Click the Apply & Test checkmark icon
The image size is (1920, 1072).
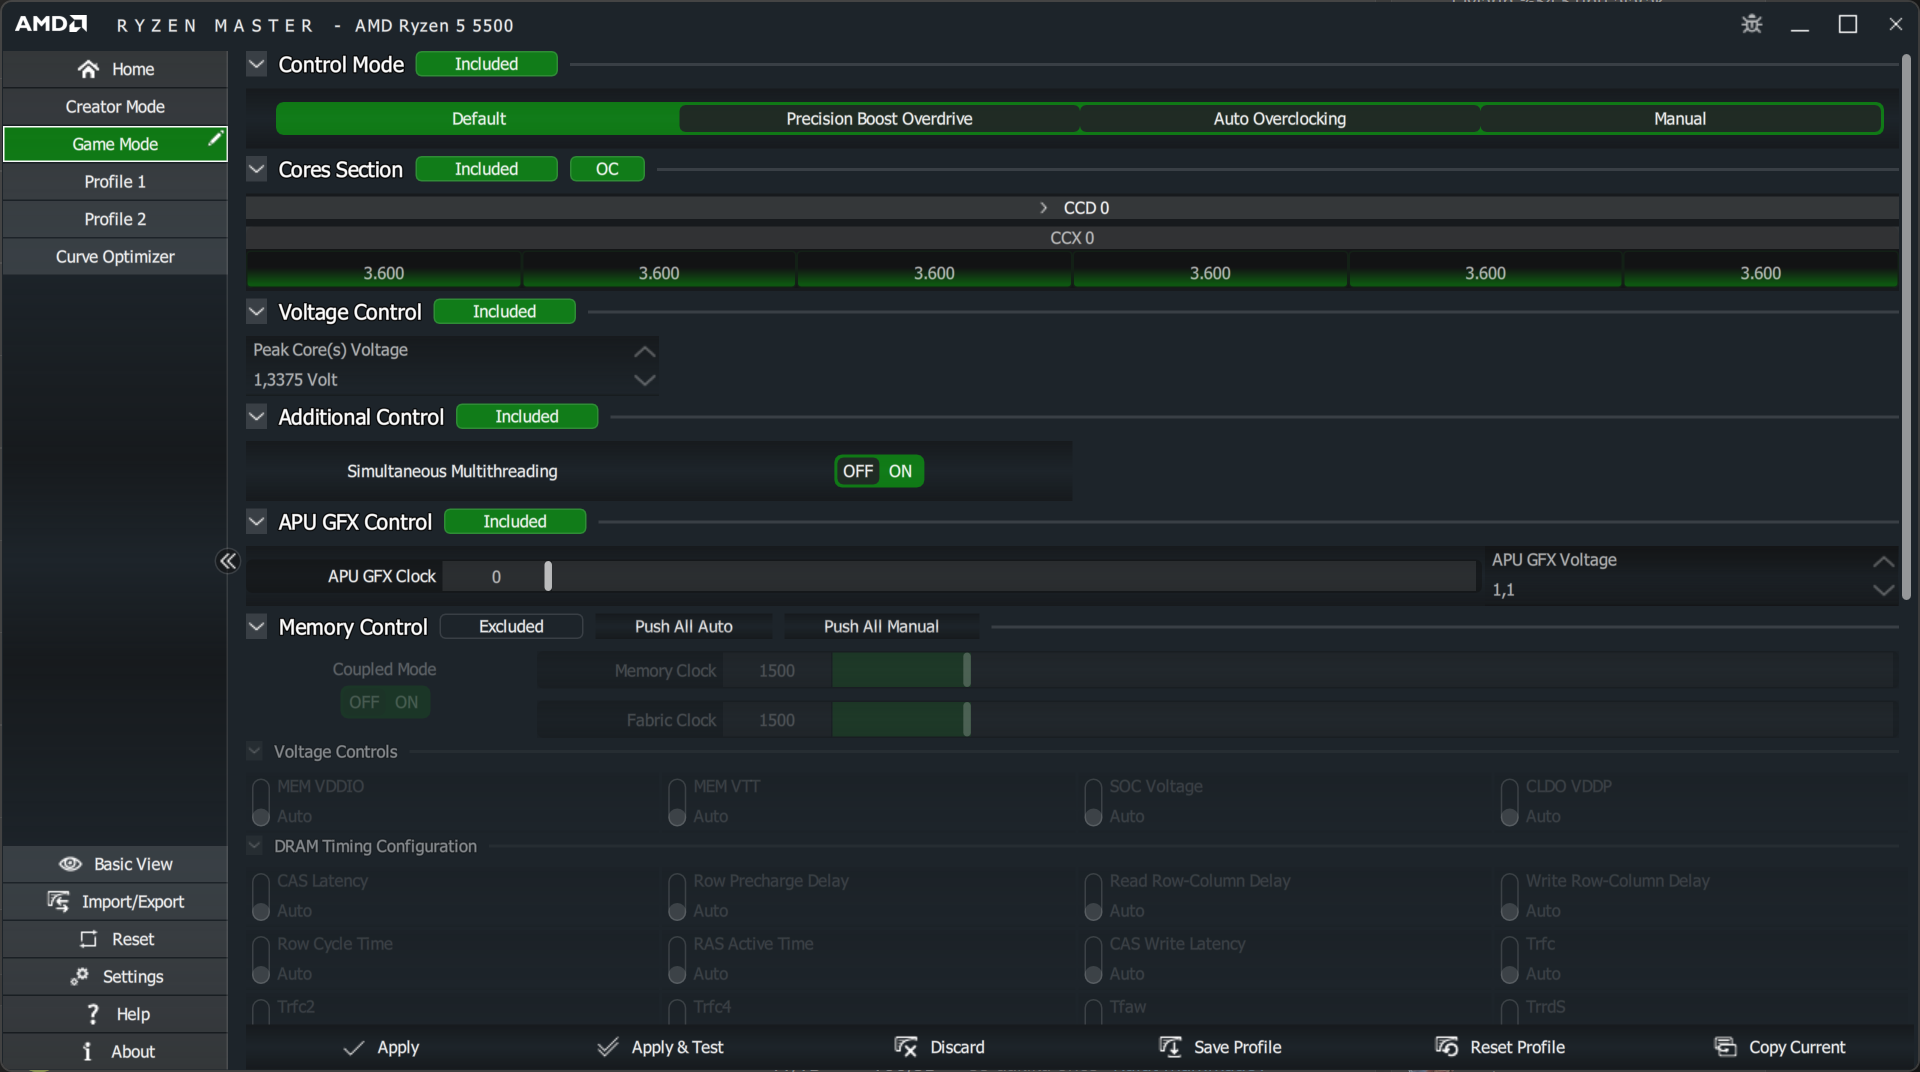[607, 1047]
